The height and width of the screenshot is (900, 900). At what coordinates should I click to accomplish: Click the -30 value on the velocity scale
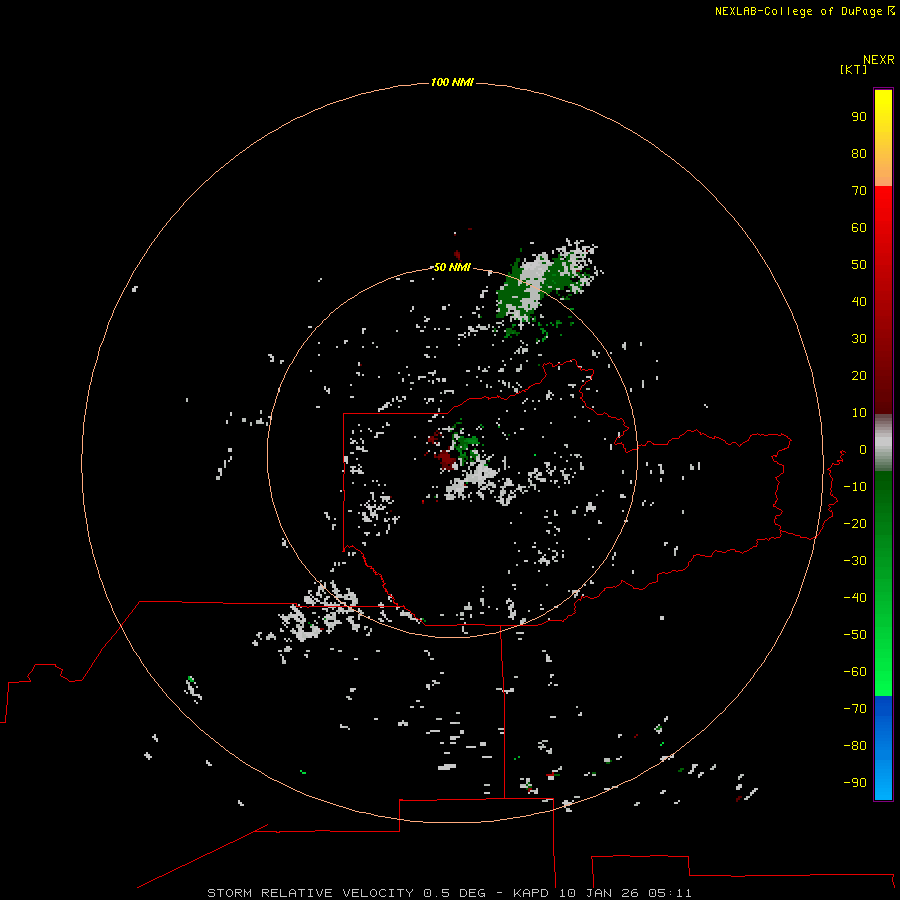pyautogui.click(x=855, y=561)
